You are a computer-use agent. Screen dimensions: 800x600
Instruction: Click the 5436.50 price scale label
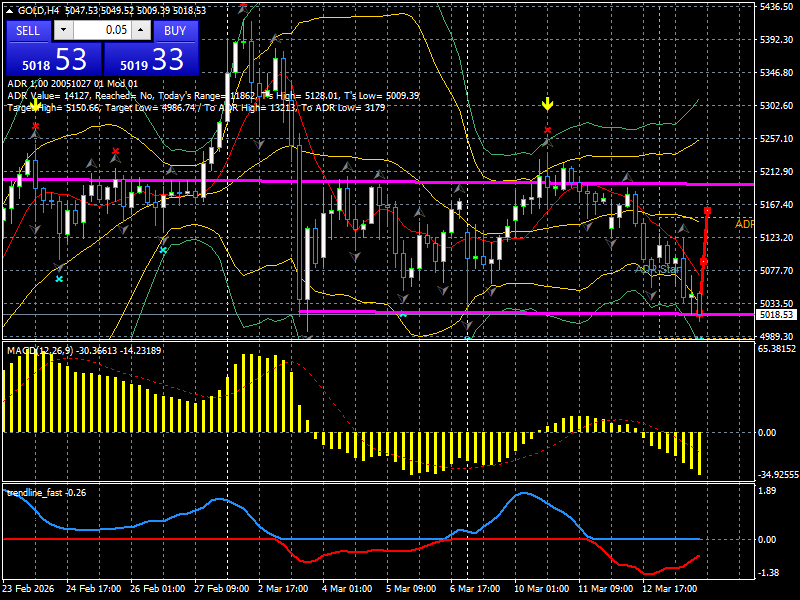point(777,7)
